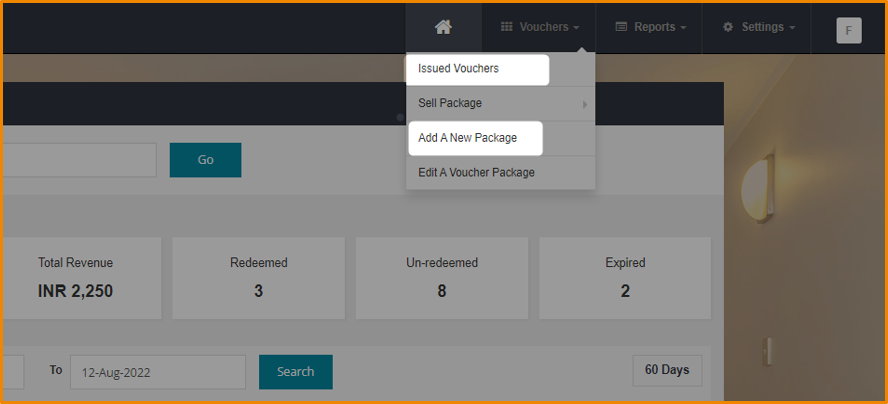Click the Reports list icon
The width and height of the screenshot is (888, 404).
[x=621, y=28]
